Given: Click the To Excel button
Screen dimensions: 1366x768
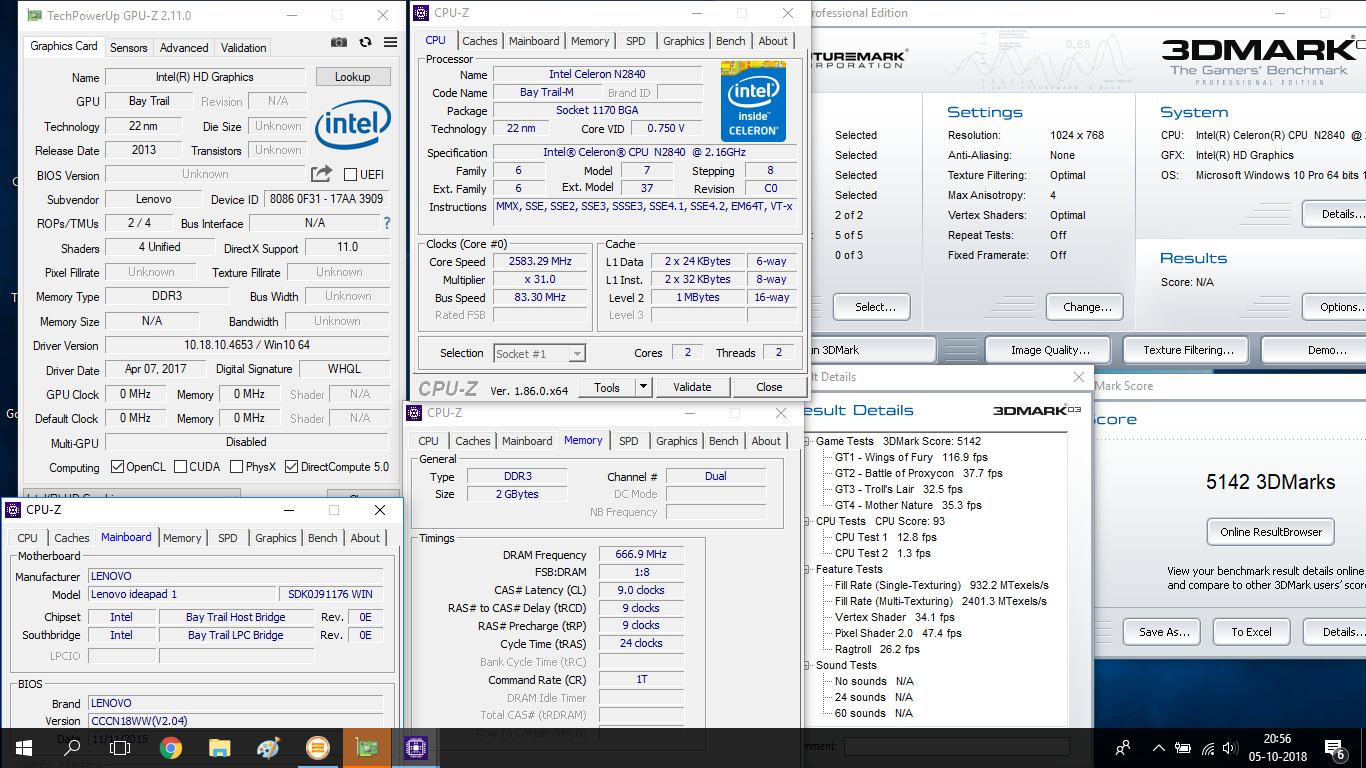Looking at the screenshot, I should click(1251, 632).
